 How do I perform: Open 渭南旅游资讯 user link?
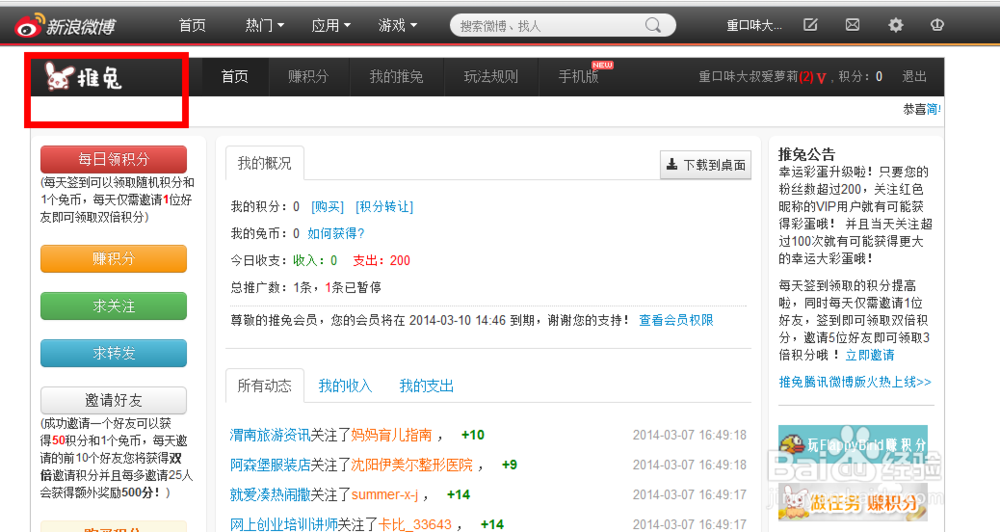pyautogui.click(x=270, y=435)
